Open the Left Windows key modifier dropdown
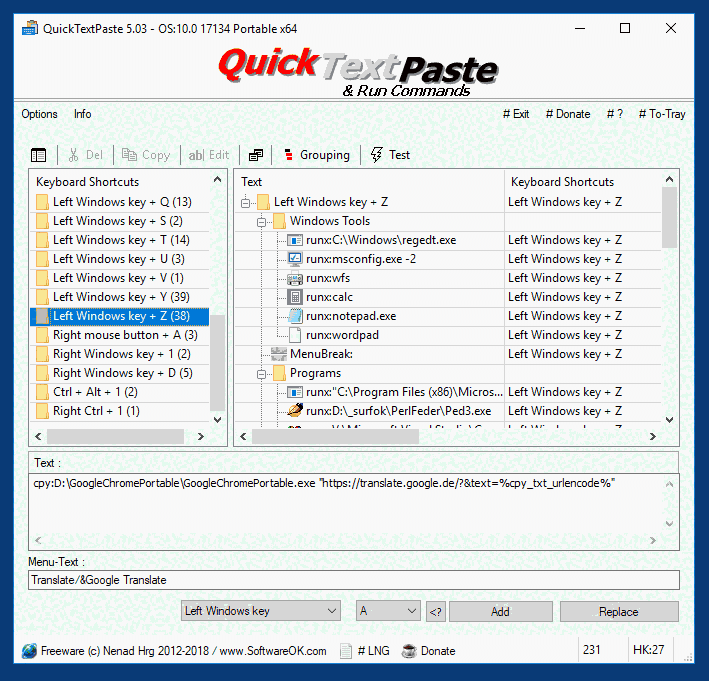The image size is (709, 681). 261,611
